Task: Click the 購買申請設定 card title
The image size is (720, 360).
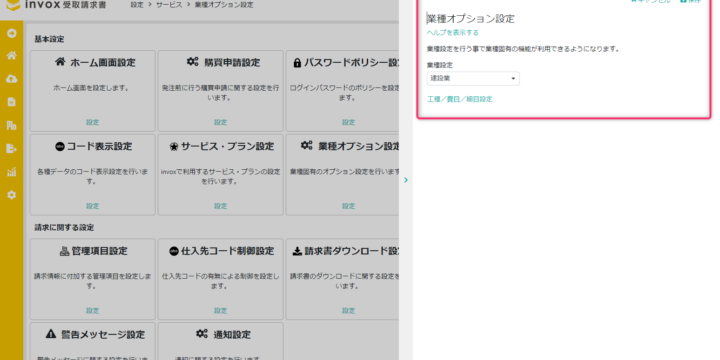Action: click(x=232, y=62)
